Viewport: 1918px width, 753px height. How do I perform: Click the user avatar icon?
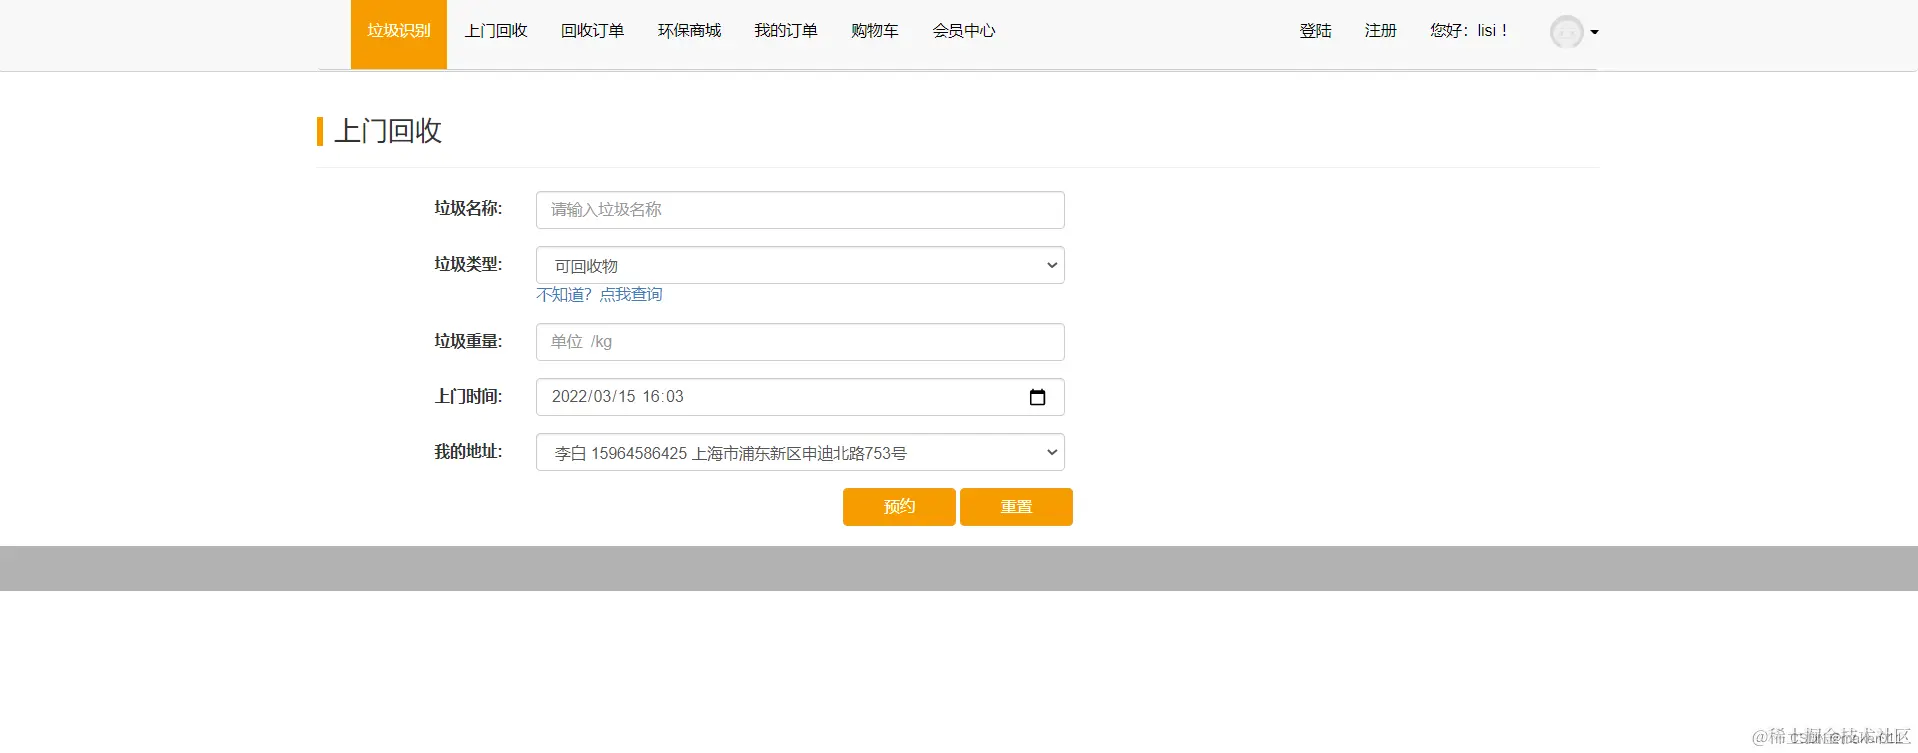click(1566, 32)
